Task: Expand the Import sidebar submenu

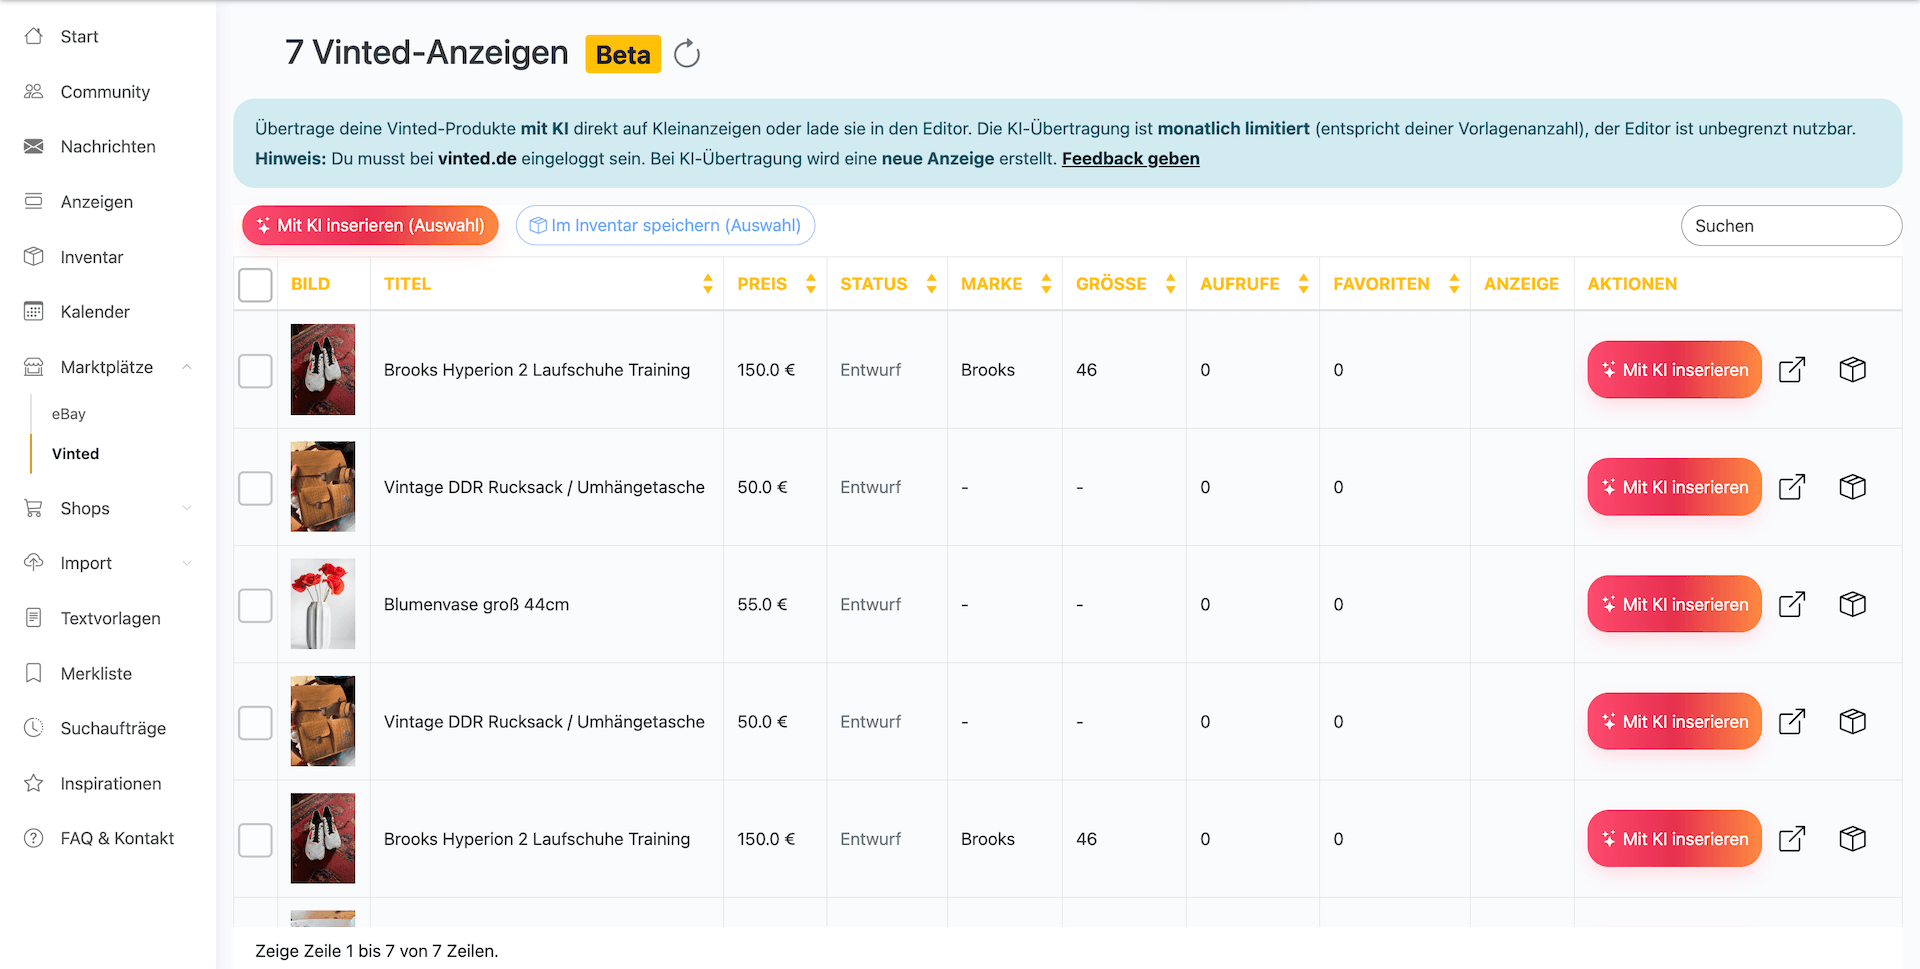Action: pos(186,564)
